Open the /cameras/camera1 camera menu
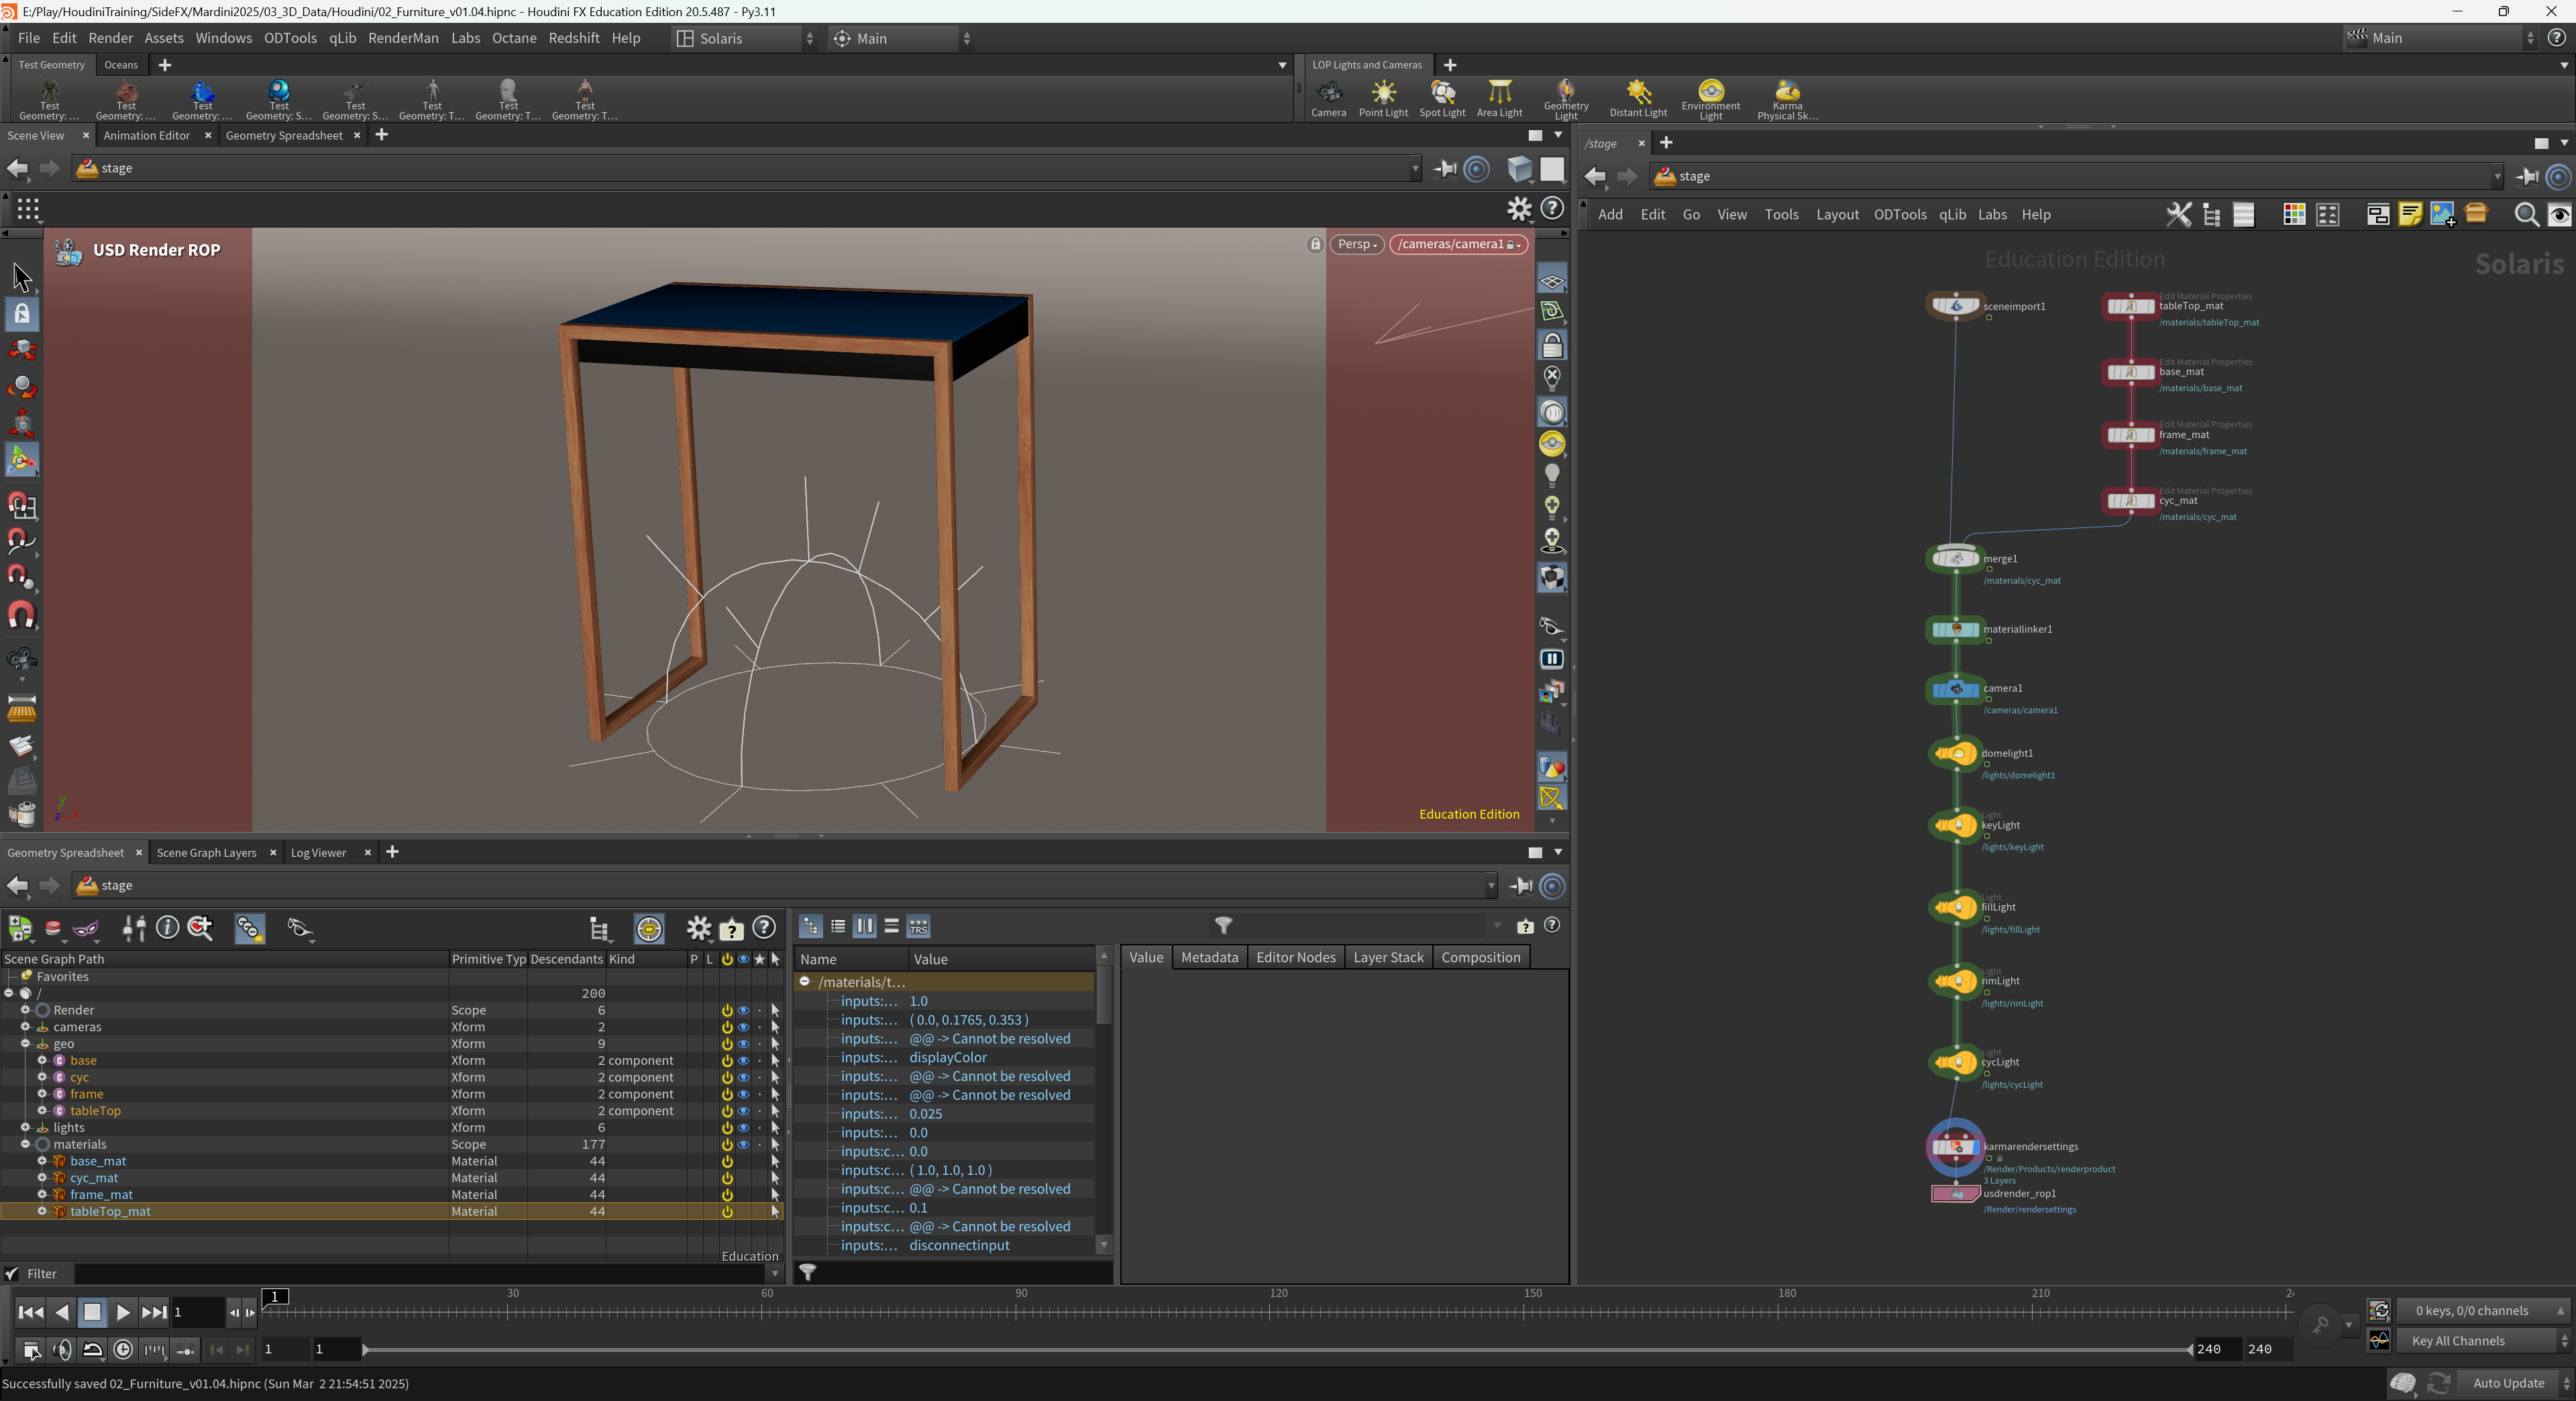Viewport: 2576px width, 1401px height. (x=1458, y=244)
